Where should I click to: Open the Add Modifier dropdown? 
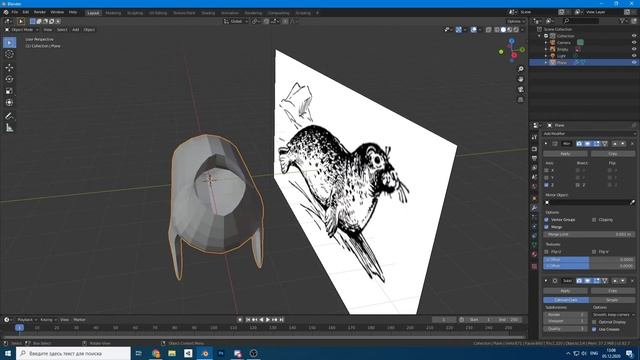pyautogui.click(x=589, y=133)
